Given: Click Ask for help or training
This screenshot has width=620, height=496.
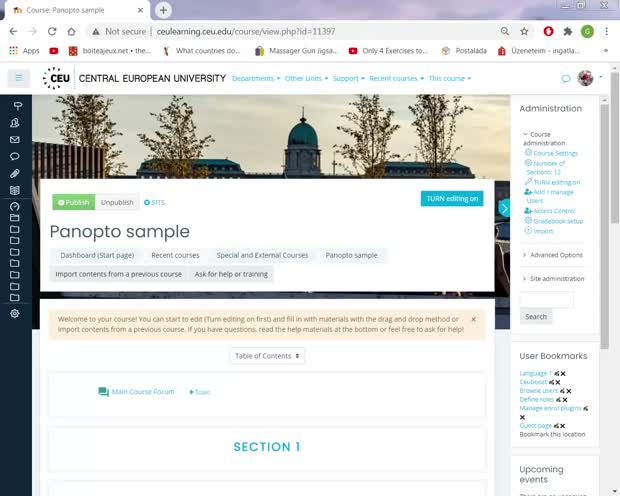Looking at the screenshot, I should click(231, 274).
